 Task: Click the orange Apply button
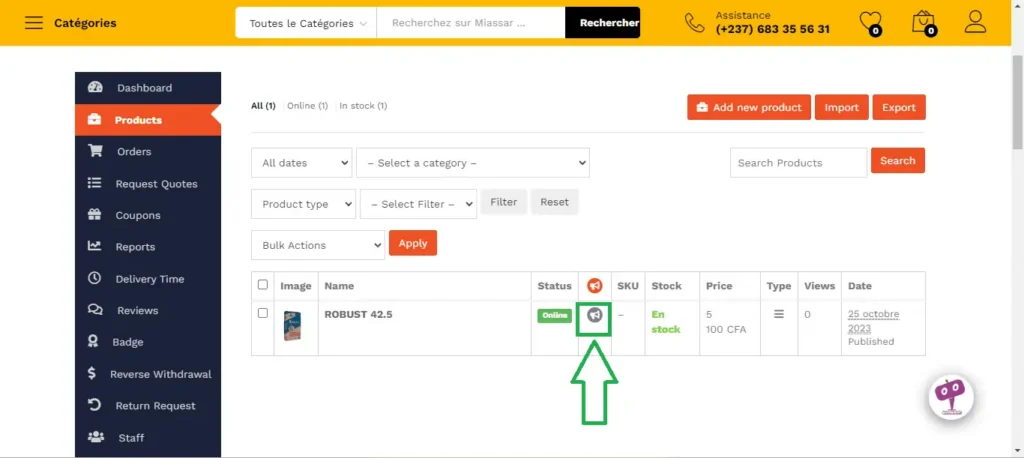(412, 243)
